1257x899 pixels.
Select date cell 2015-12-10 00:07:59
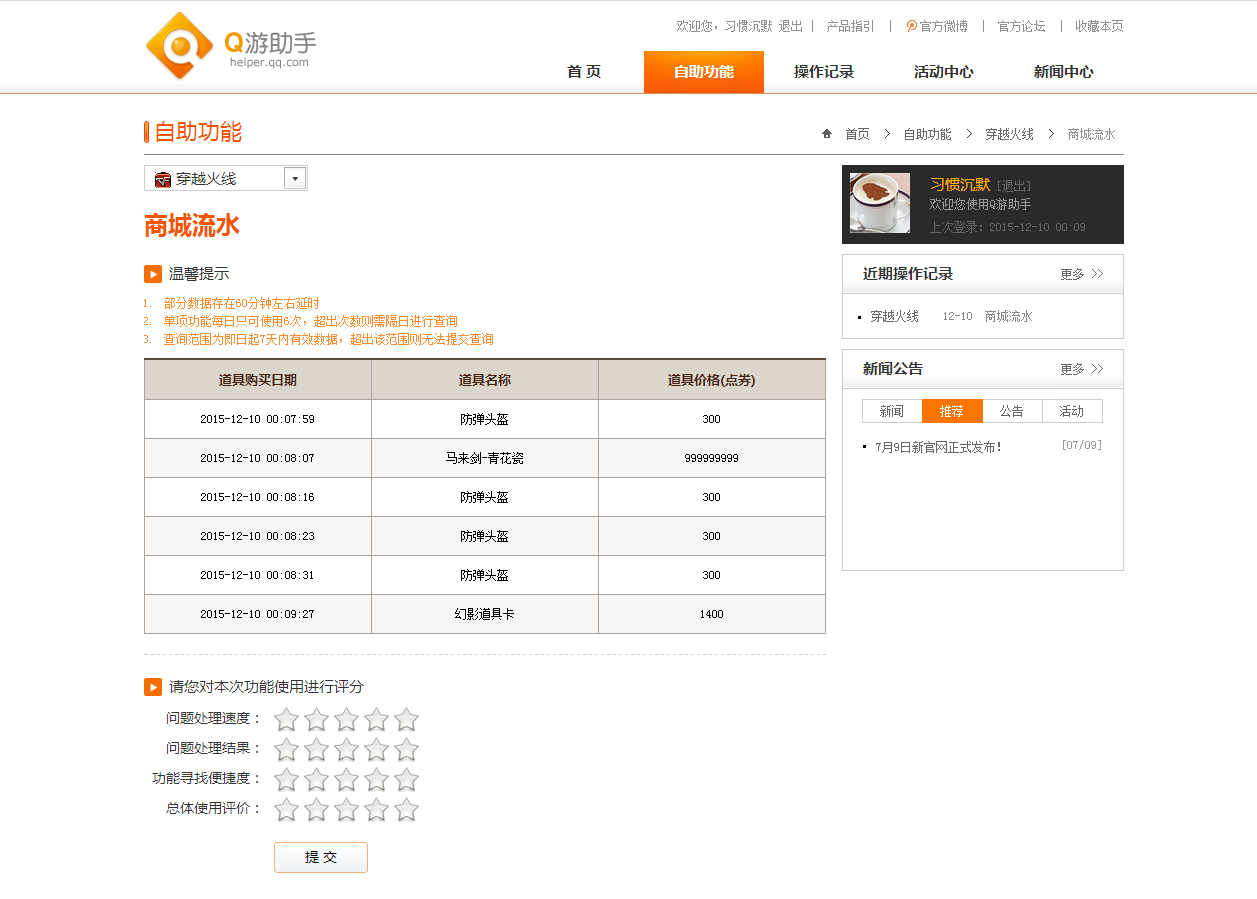pyautogui.click(x=258, y=419)
